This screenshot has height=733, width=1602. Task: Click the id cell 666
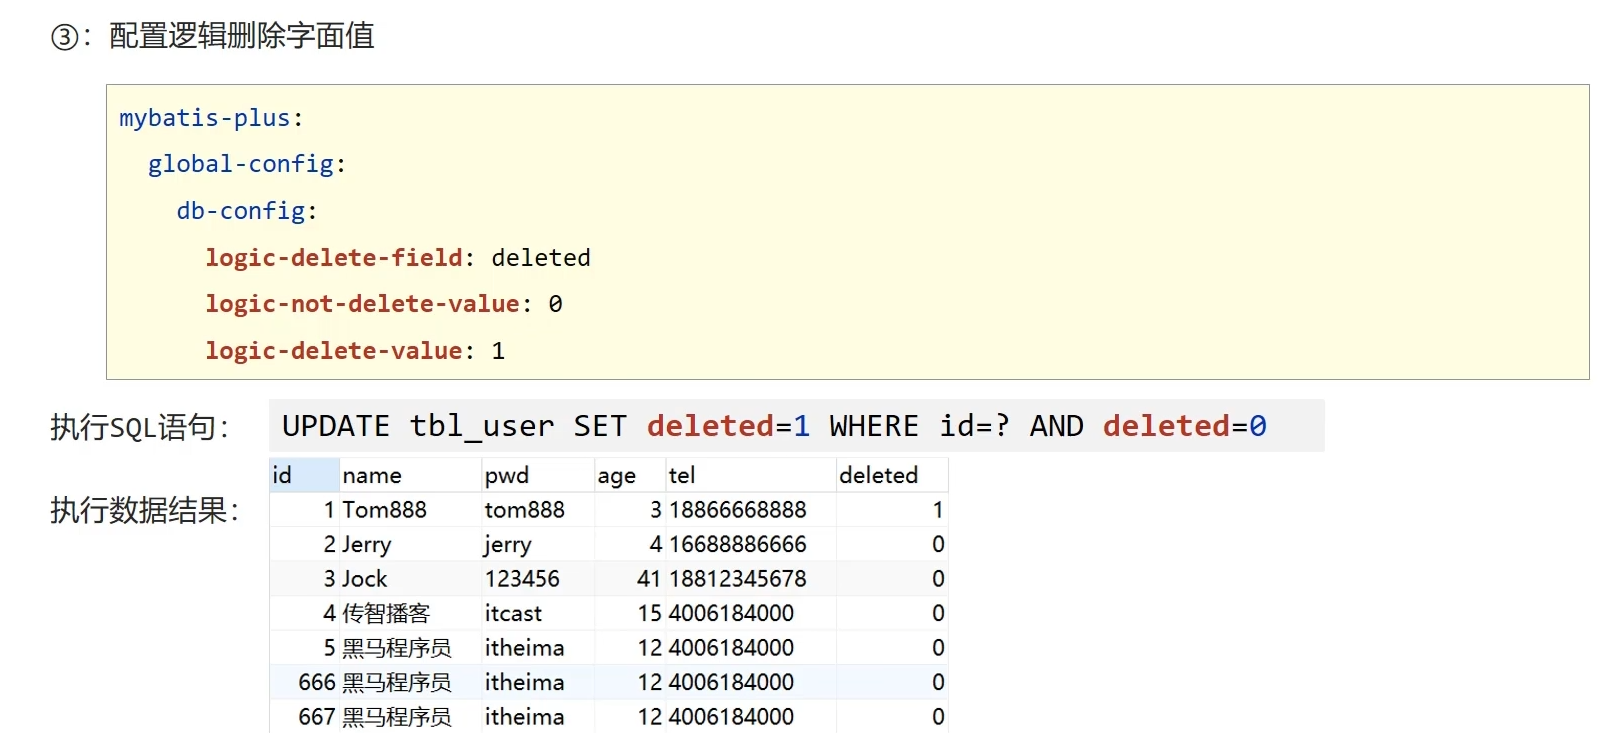pos(305,682)
